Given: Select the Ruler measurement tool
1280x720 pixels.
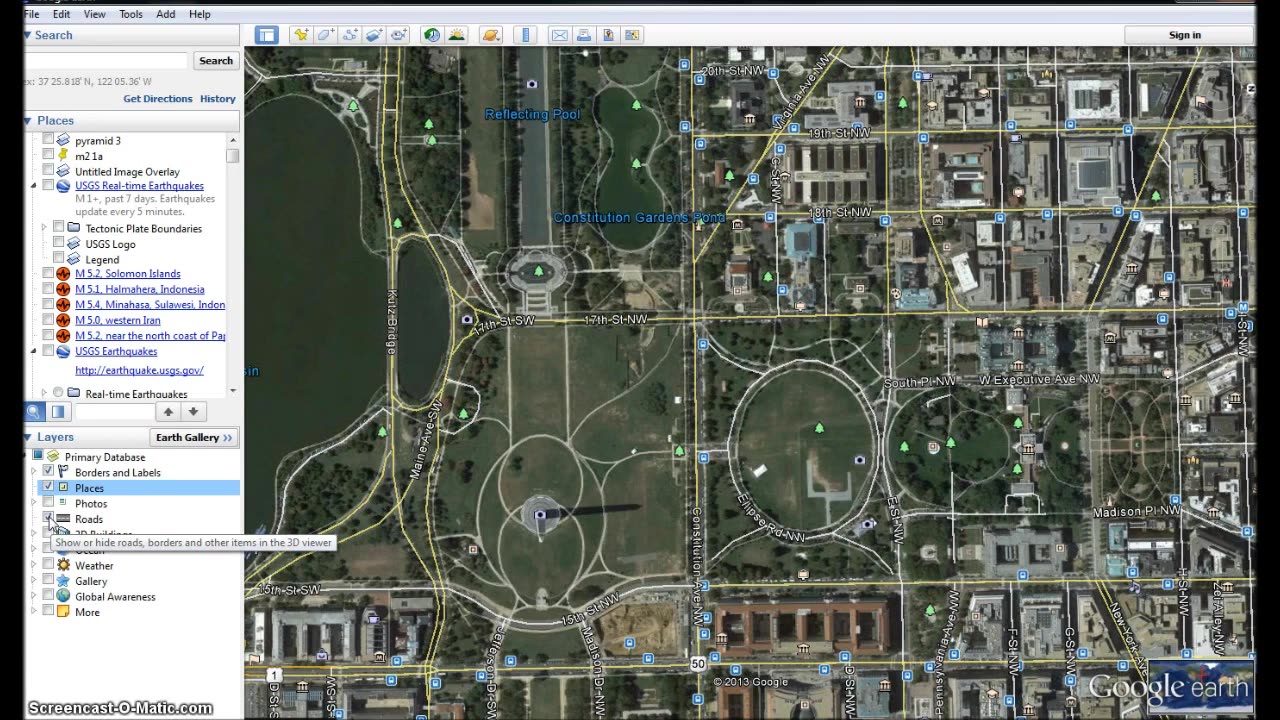Looking at the screenshot, I should [525, 35].
